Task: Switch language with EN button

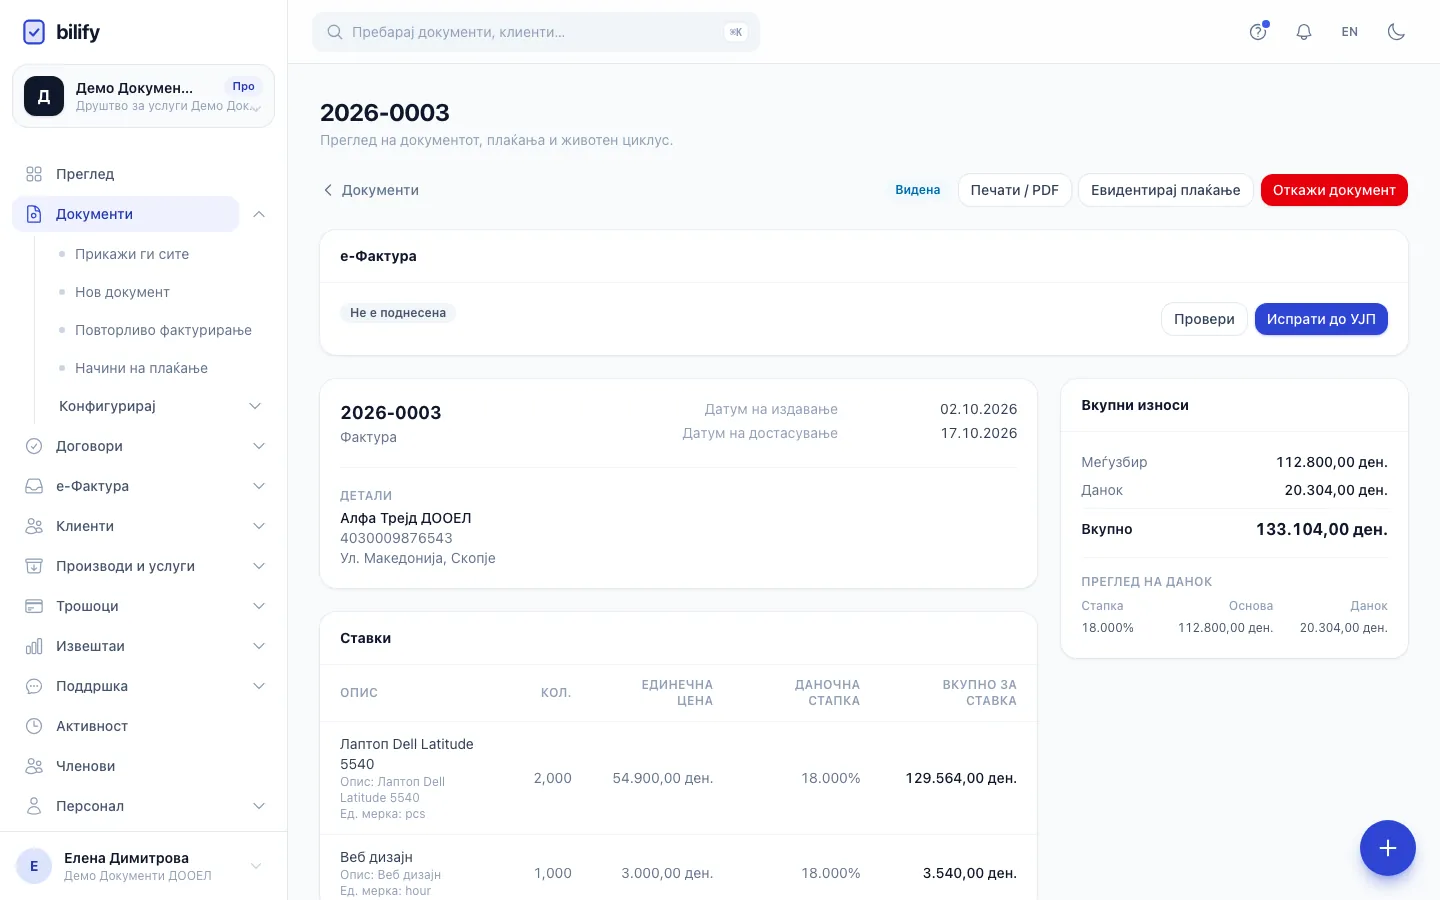Action: (x=1350, y=32)
